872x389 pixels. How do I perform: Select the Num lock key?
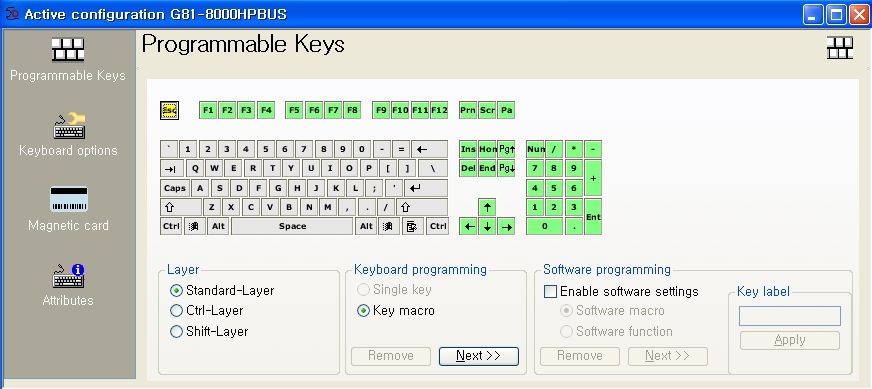[535, 149]
